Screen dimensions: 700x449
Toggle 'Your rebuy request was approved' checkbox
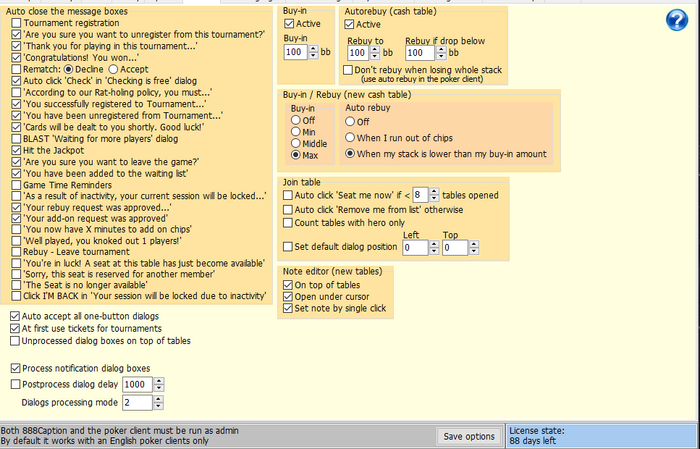pyautogui.click(x=16, y=208)
